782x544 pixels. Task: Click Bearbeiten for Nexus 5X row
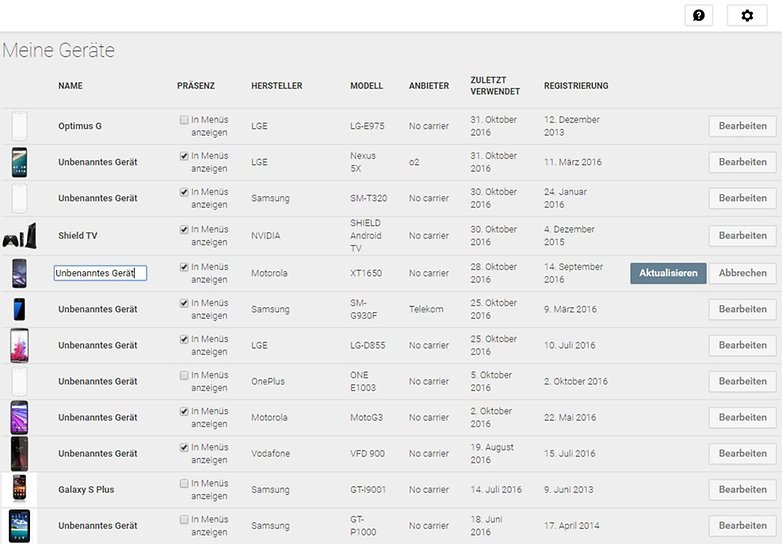[x=743, y=162]
